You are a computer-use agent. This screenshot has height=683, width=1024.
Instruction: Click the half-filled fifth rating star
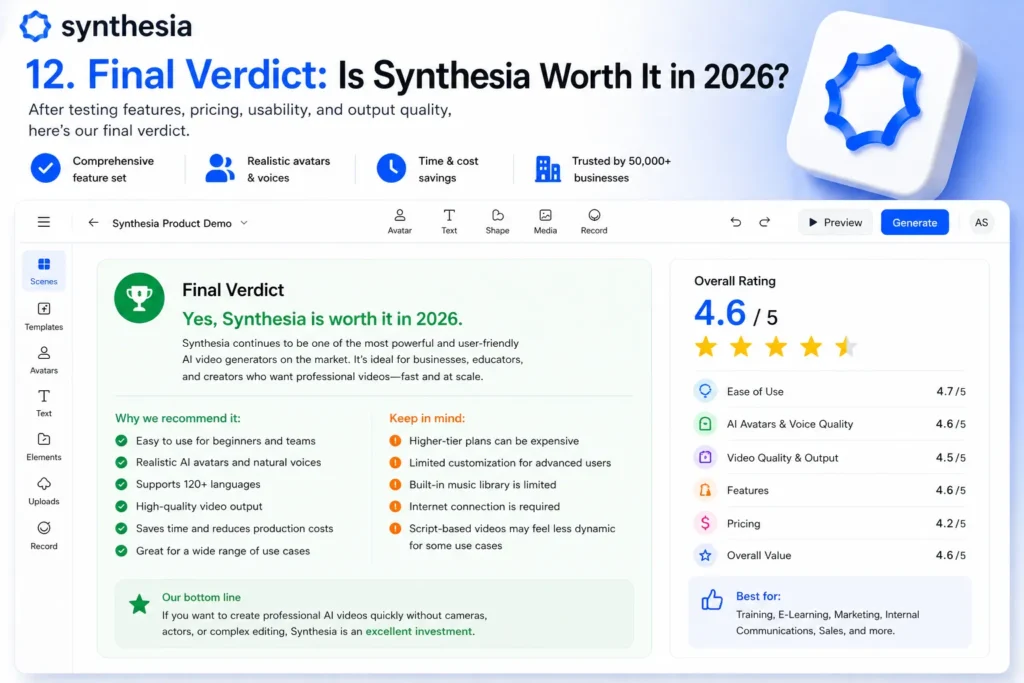[846, 347]
